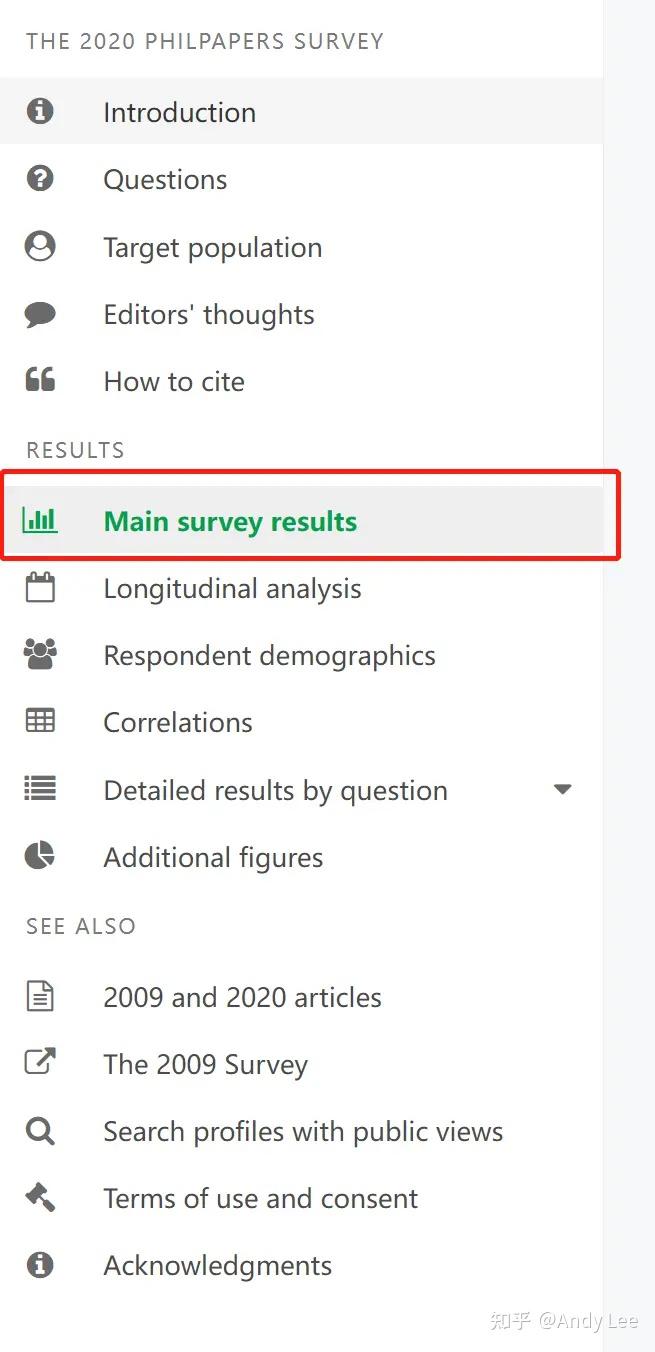Screen dimensions: 655x1352
Task: Select the calendar icon for Longitudinal analysis
Action: pos(40,588)
